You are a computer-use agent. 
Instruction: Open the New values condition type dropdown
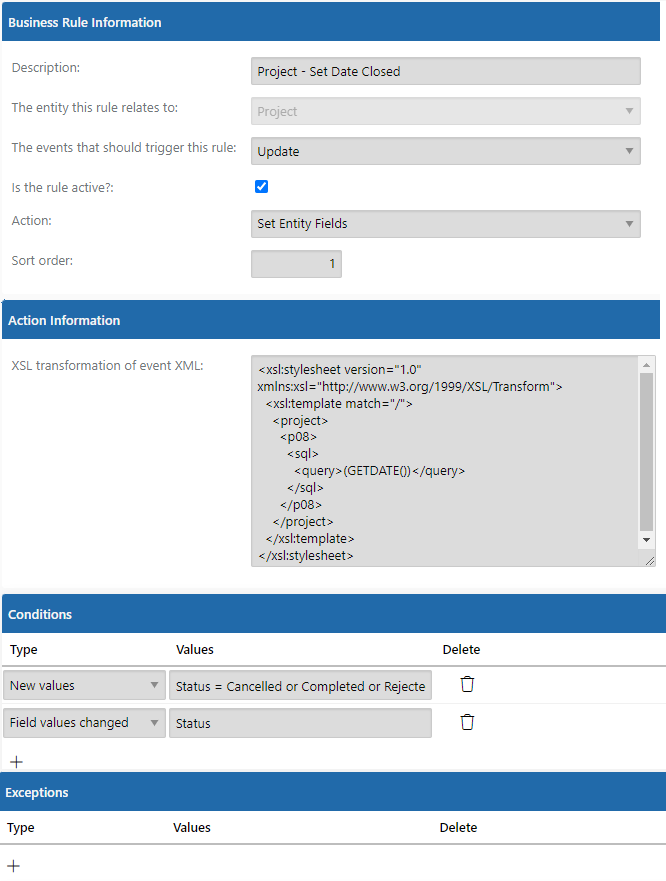pyautogui.click(x=84, y=685)
